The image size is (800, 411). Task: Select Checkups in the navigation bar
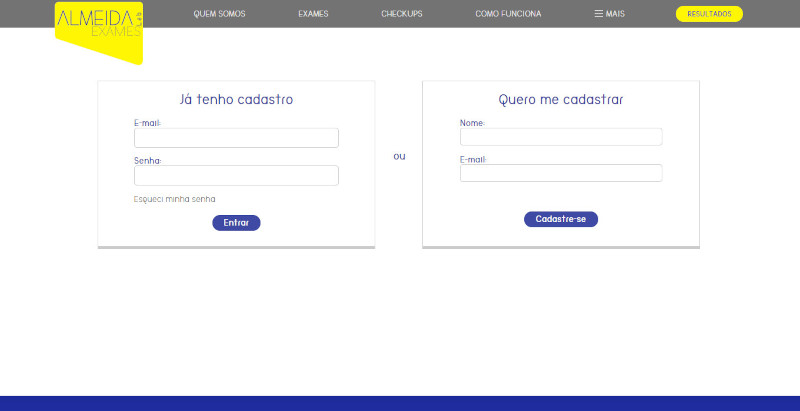pos(402,14)
